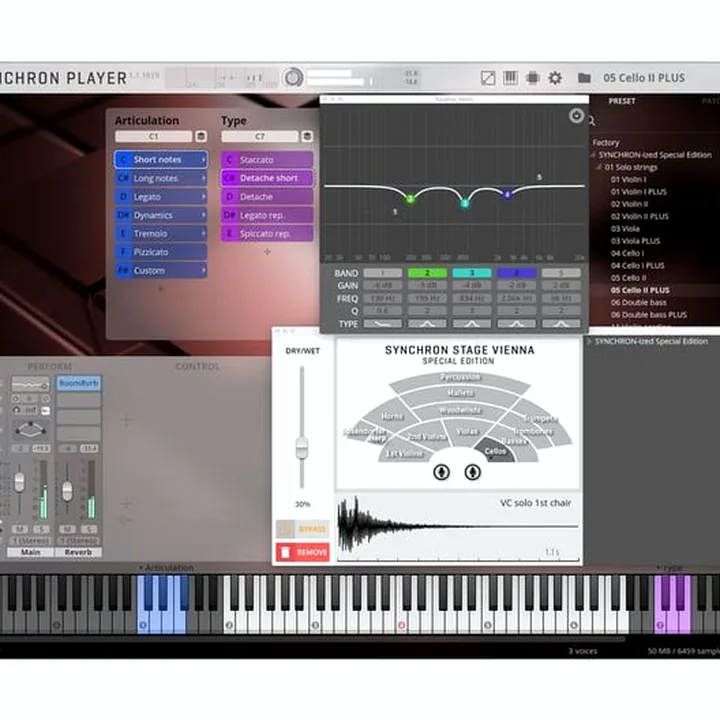
Task: Select band 1 low-shelf filter type
Action: (382, 324)
